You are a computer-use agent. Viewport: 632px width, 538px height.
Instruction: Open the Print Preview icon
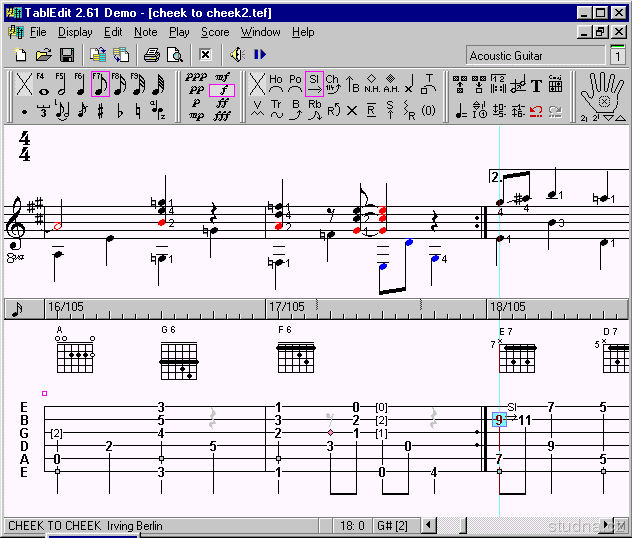pyautogui.click(x=175, y=55)
